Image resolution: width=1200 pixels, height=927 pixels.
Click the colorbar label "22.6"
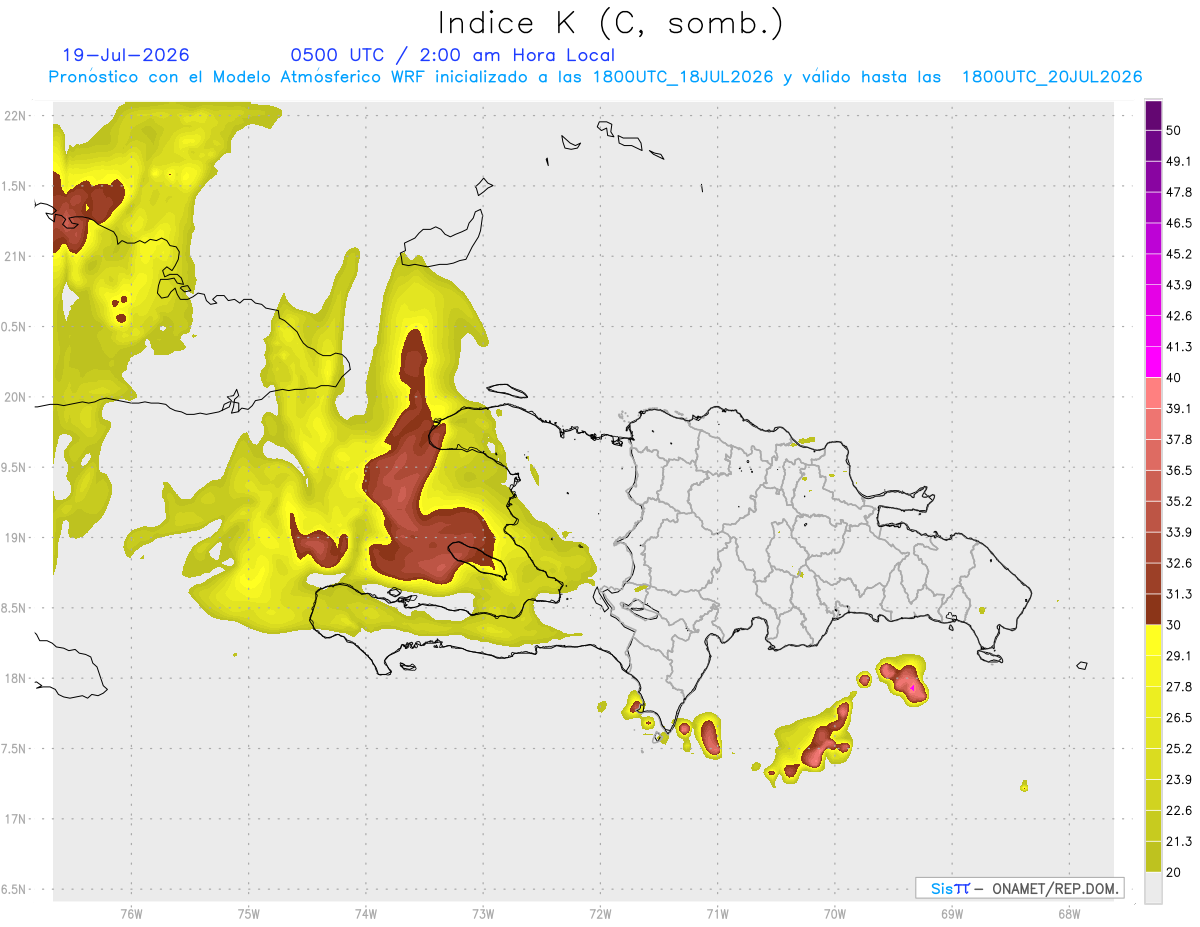coord(1179,811)
